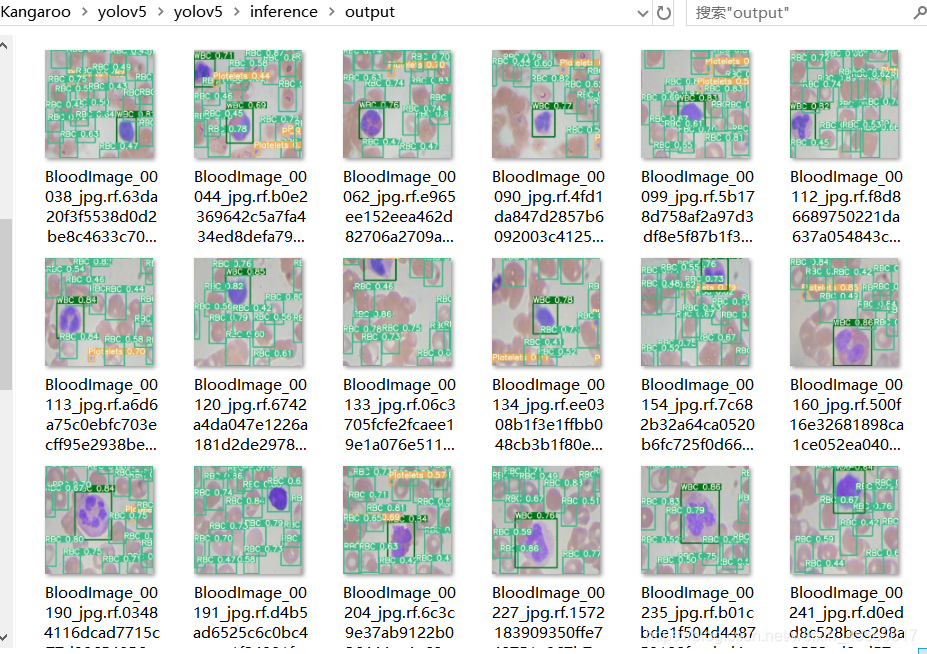Pick the BloodImage_00090 file thumbnail
Image resolution: width=927 pixels, height=654 pixels.
point(547,104)
